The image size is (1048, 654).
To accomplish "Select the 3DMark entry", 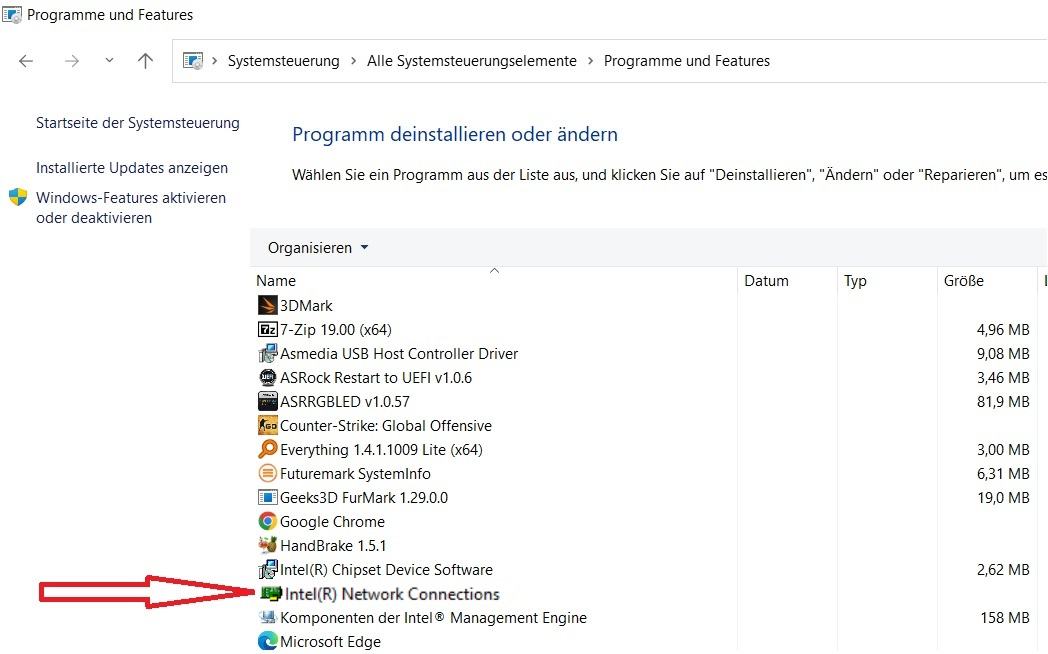I will [306, 305].
